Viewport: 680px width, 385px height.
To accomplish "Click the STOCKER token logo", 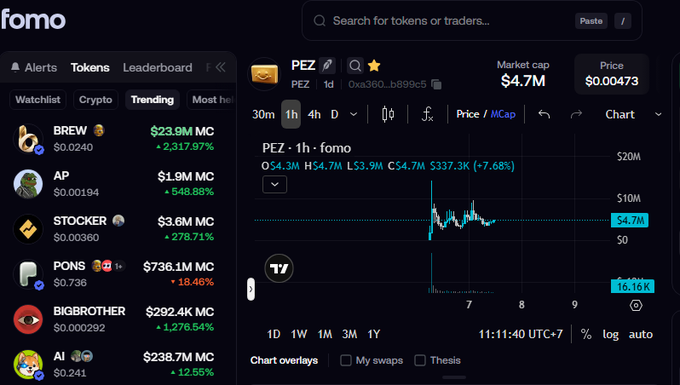I will (x=28, y=229).
